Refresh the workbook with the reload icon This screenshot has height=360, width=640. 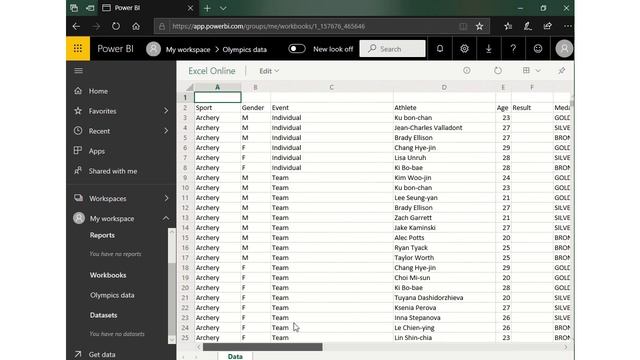point(498,71)
